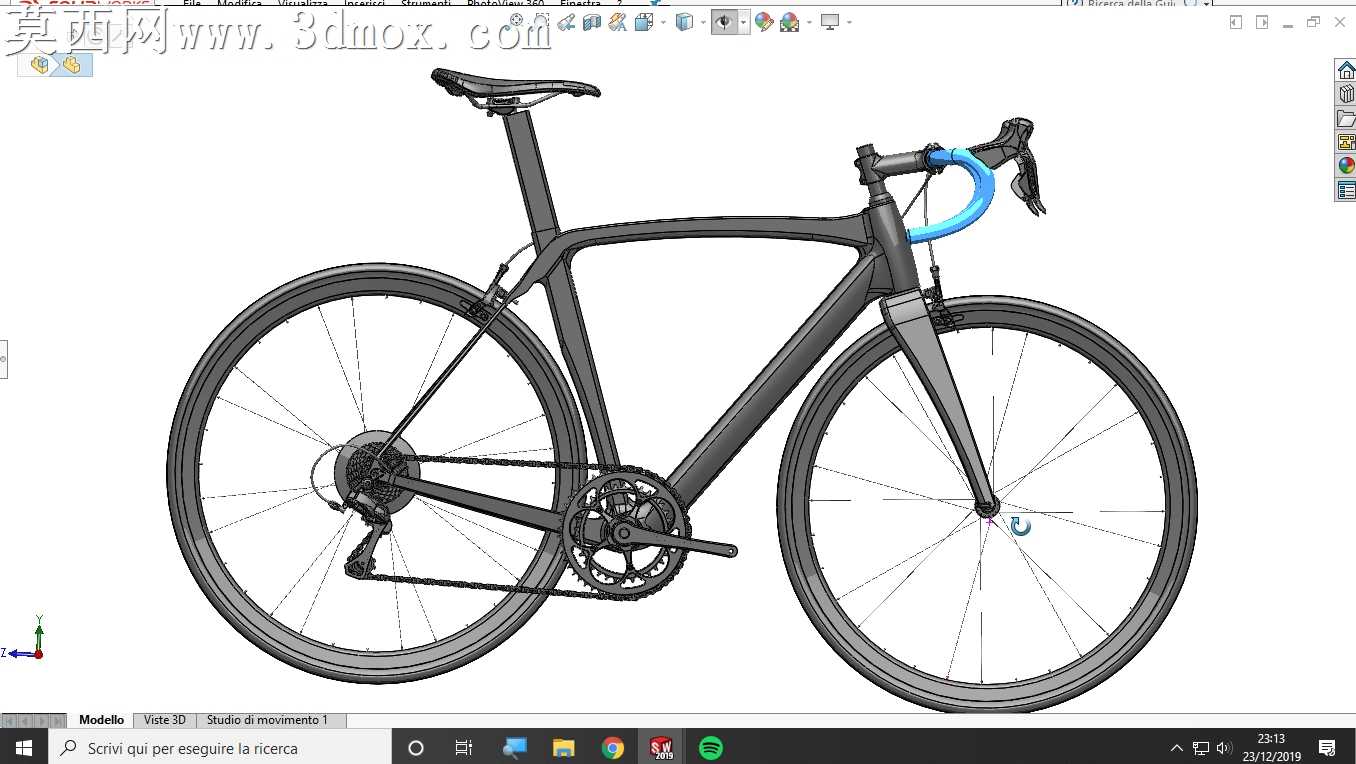Expand the View Settings dropdown arrow
Image resolution: width=1356 pixels, height=764 pixels.
pos(849,22)
